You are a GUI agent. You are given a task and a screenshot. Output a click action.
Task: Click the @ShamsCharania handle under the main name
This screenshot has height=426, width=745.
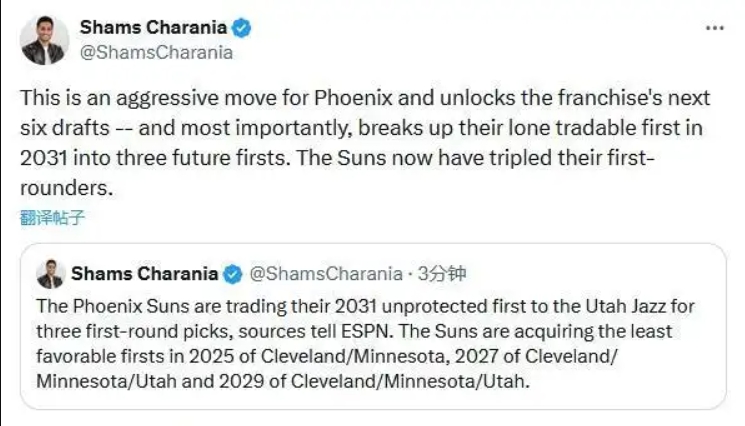point(156,53)
